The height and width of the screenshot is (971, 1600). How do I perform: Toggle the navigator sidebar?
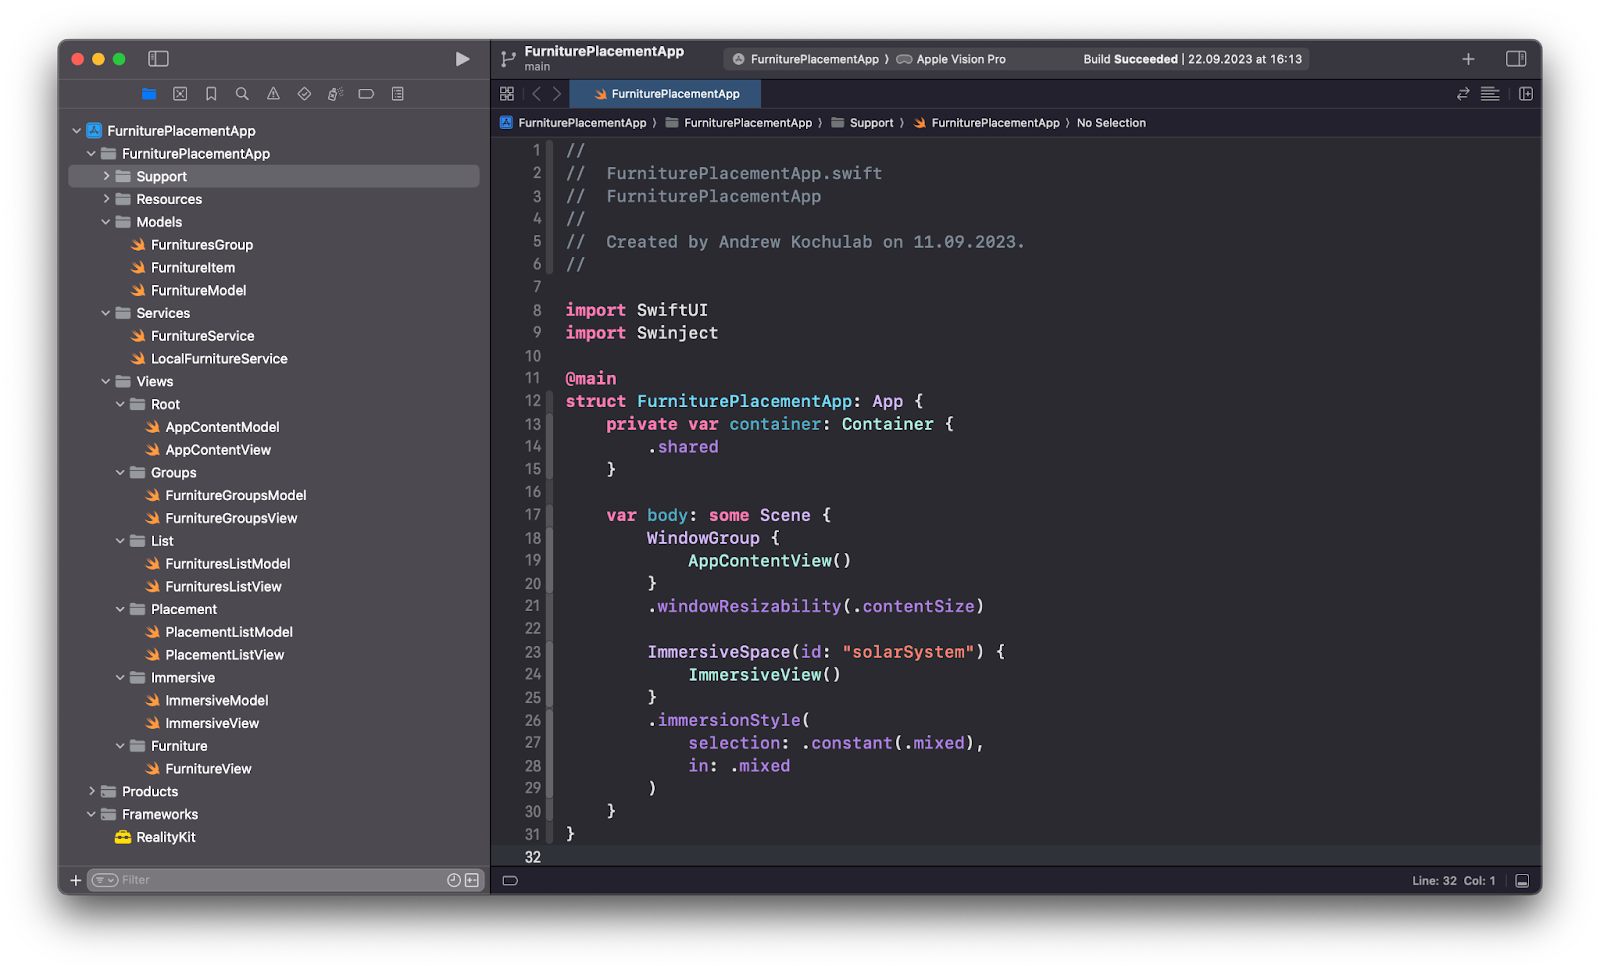coord(158,59)
